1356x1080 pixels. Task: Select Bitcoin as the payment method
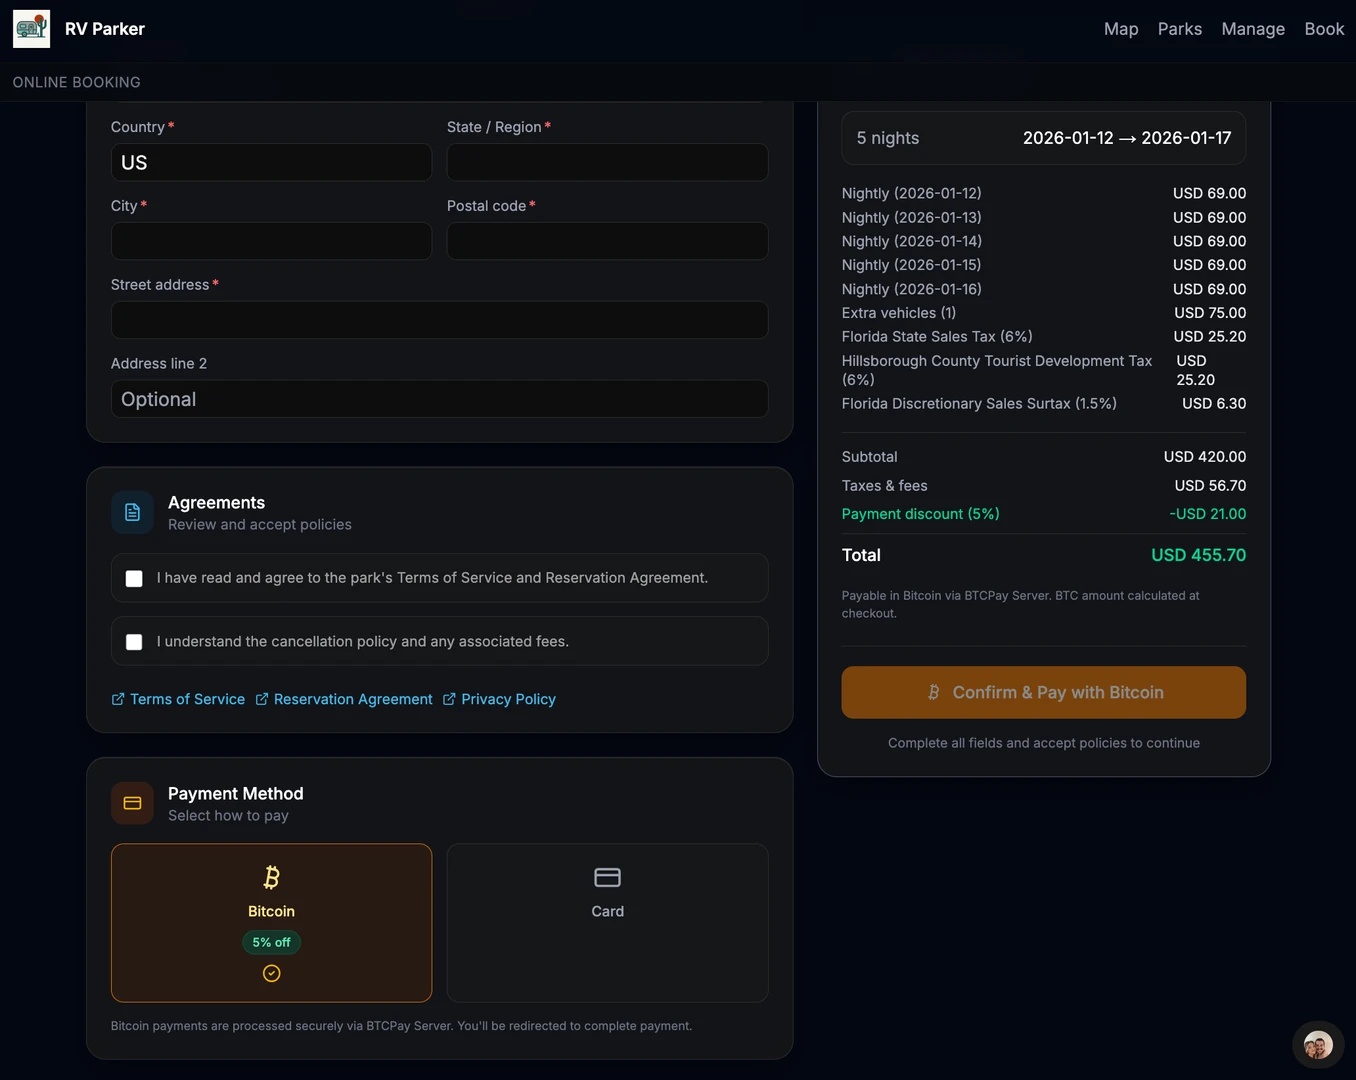[271, 922]
